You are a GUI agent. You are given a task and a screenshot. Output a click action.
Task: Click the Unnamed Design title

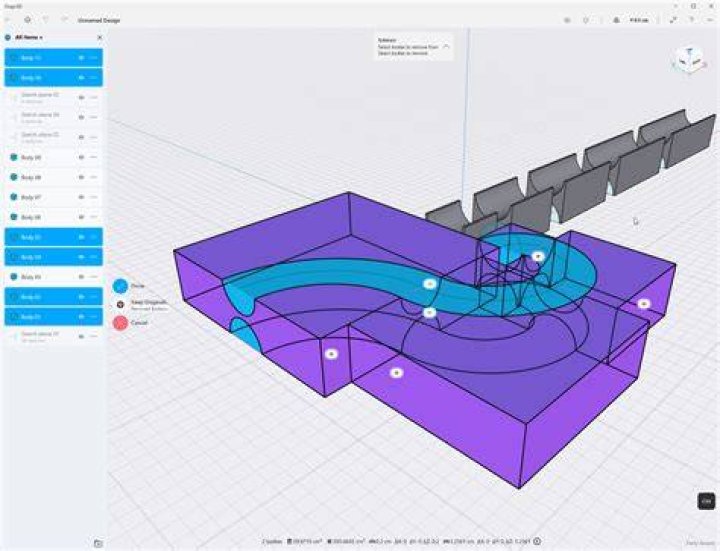click(x=99, y=21)
